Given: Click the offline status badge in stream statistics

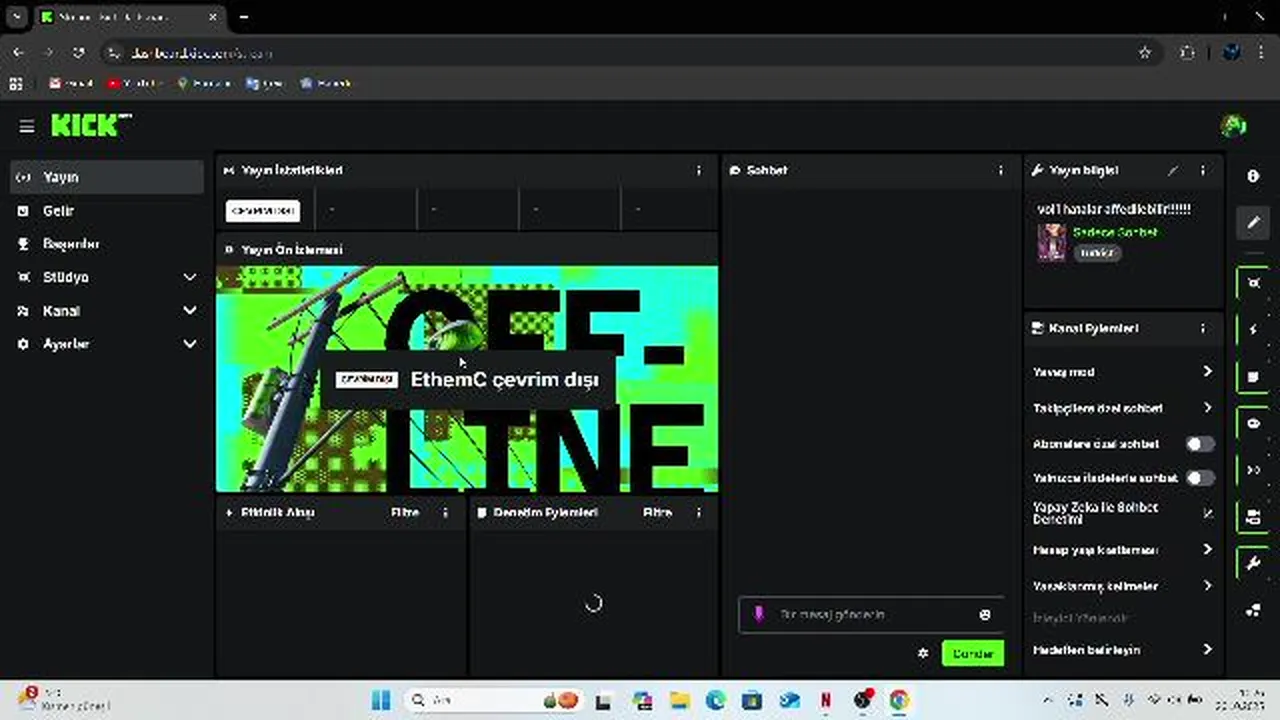Looking at the screenshot, I should 263,210.
